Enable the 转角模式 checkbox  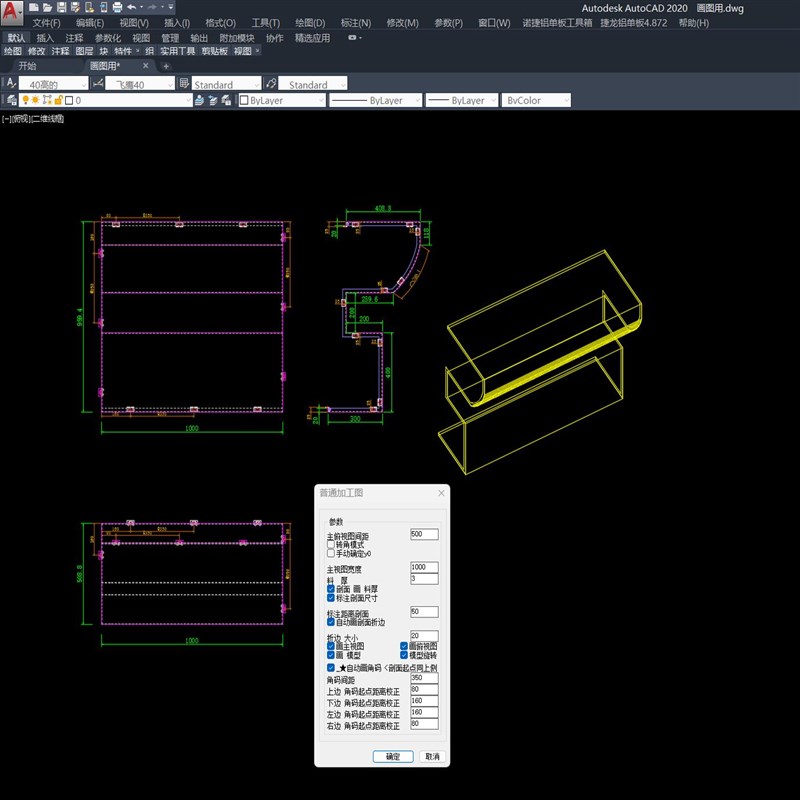(331, 544)
